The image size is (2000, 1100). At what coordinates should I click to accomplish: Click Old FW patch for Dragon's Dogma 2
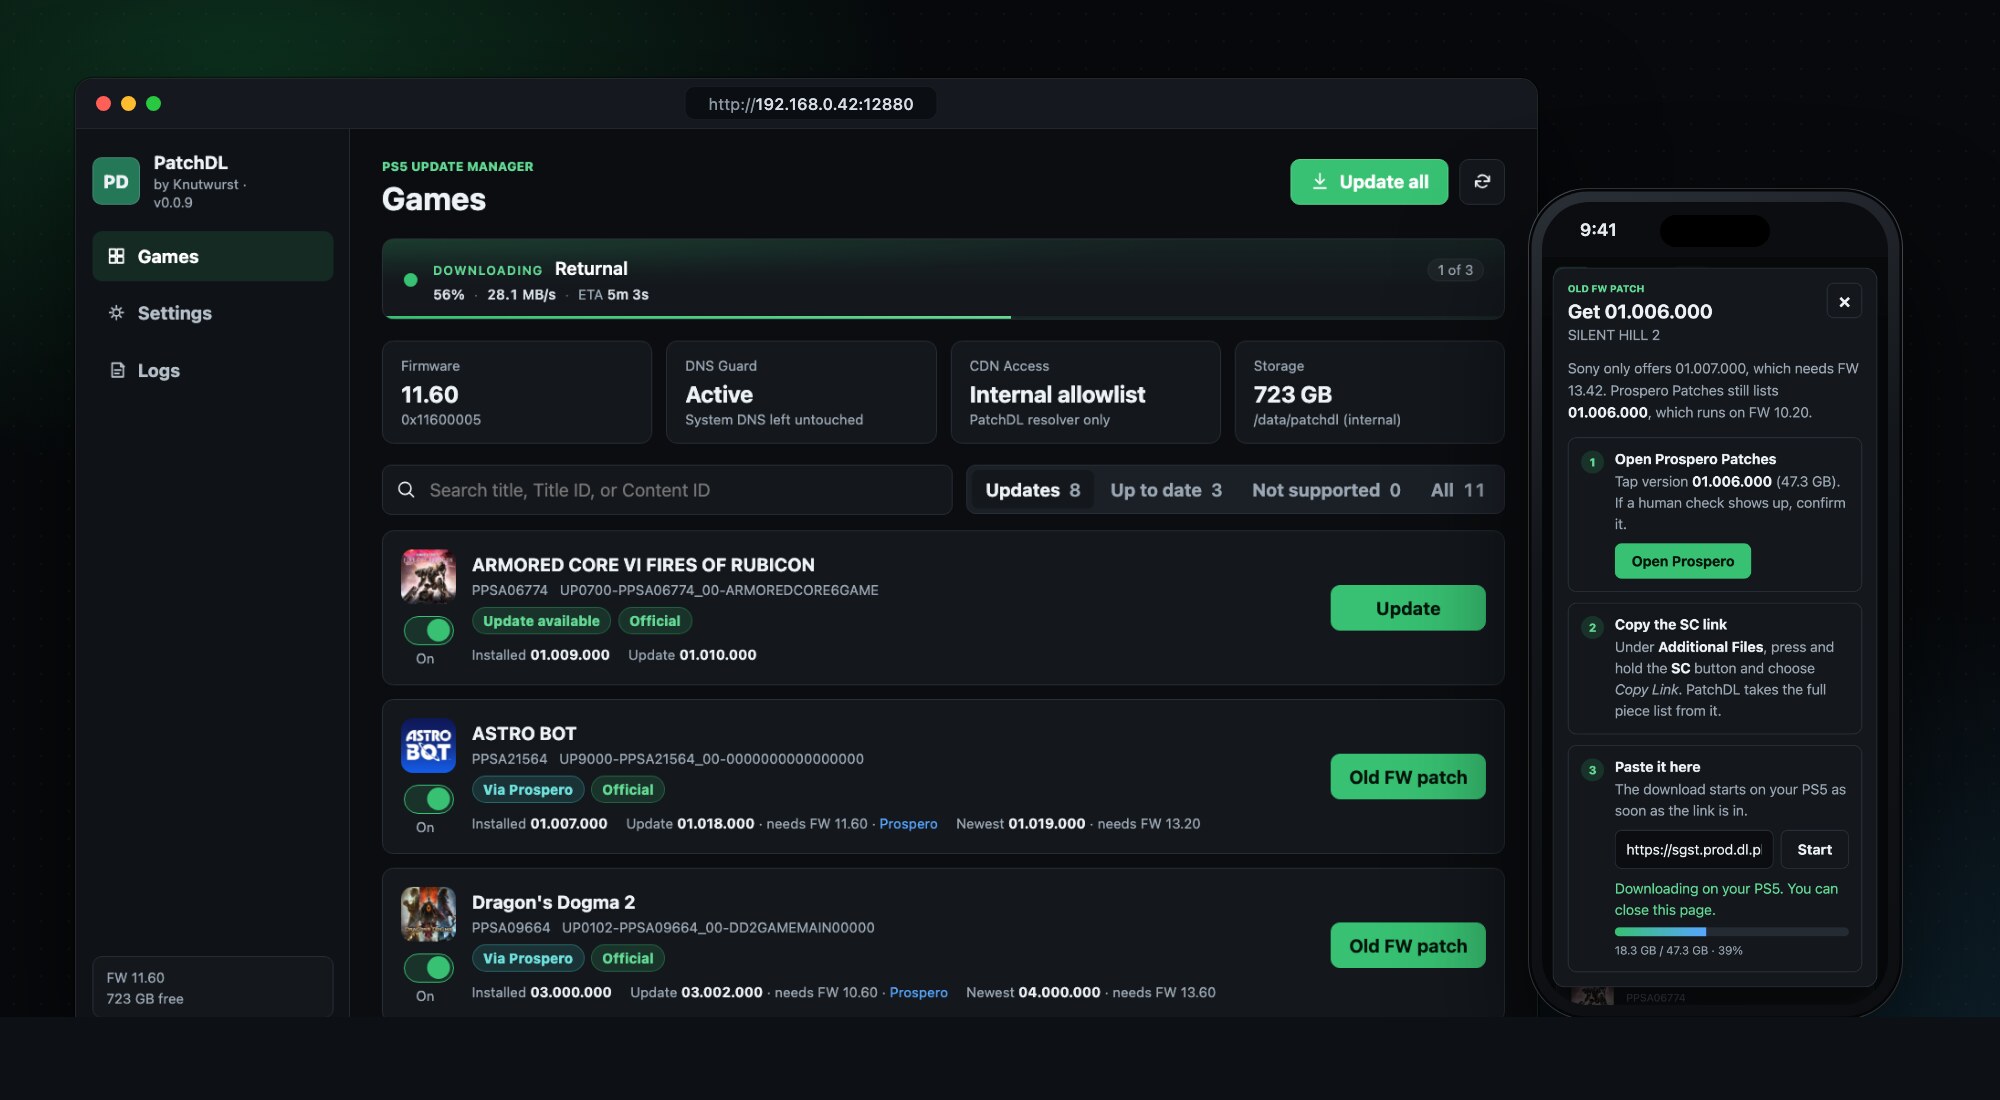tap(1408, 946)
